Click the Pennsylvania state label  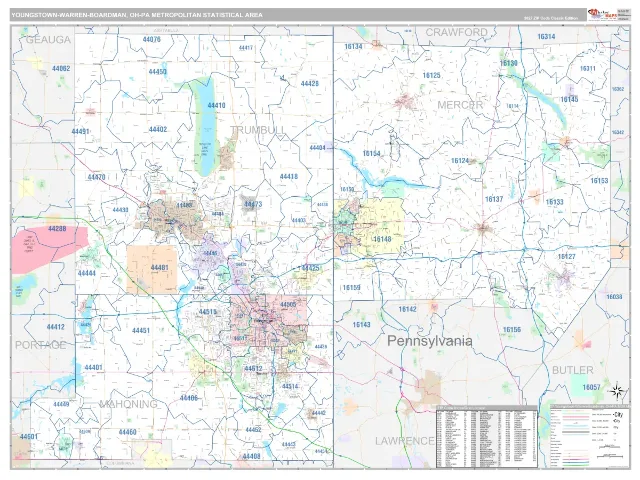429,341
